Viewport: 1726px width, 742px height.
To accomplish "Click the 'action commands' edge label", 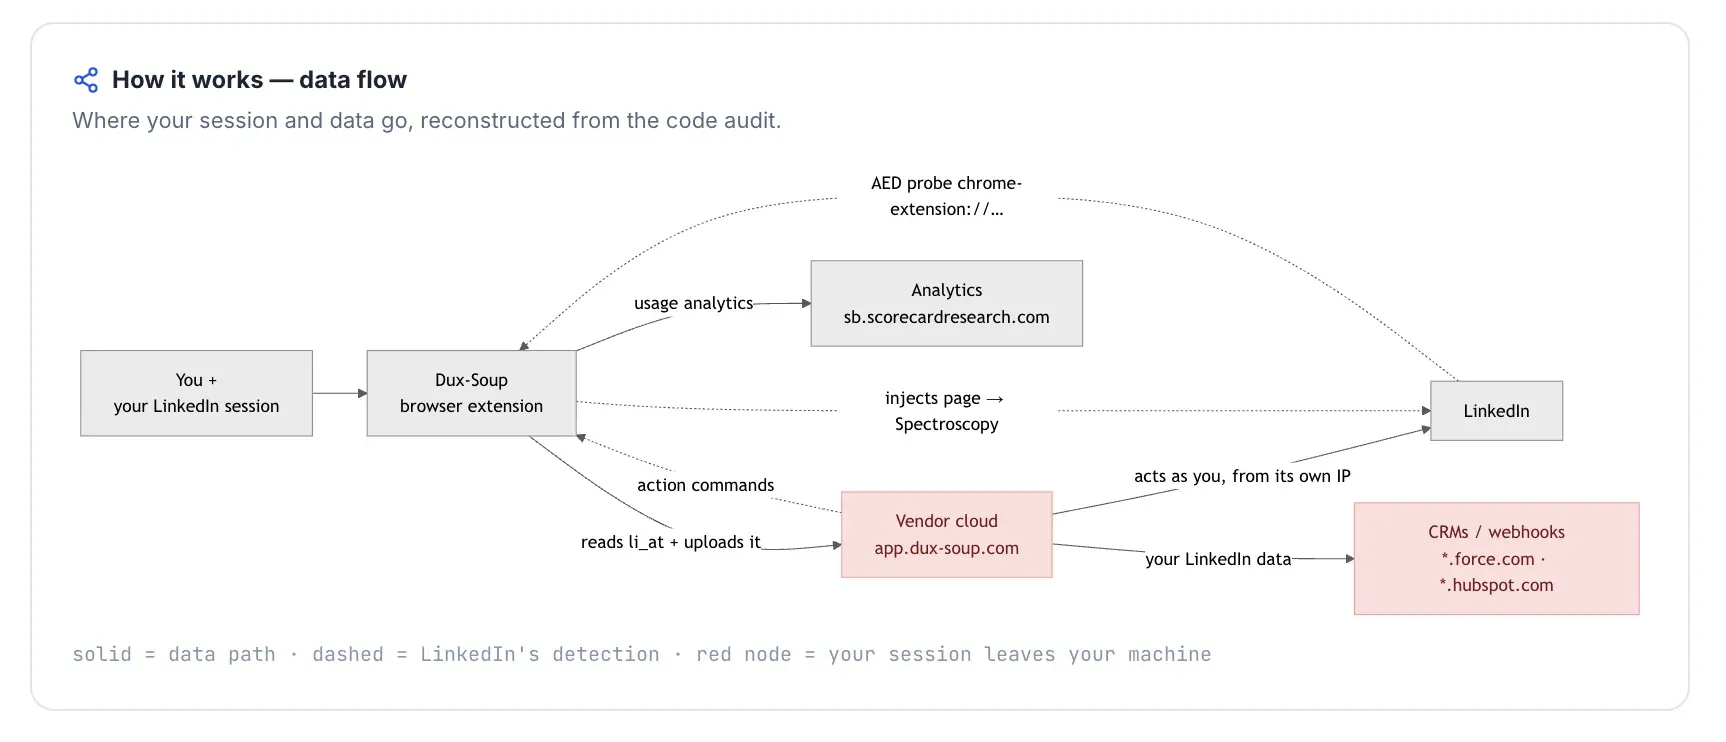I will click(x=705, y=485).
